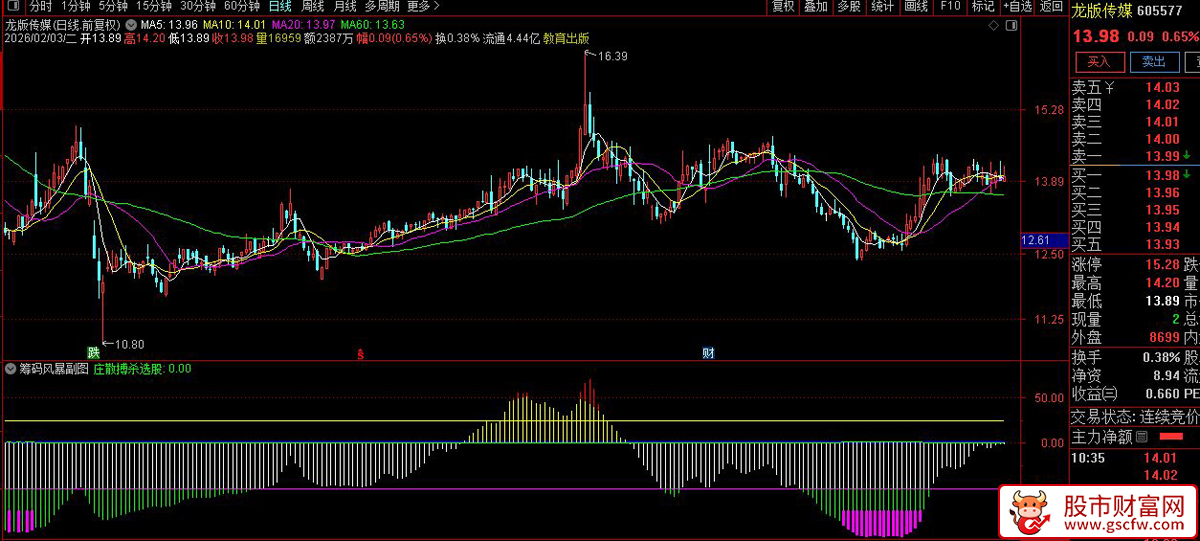Click the red § marker on the chart
The image size is (1200, 541).
(360, 353)
